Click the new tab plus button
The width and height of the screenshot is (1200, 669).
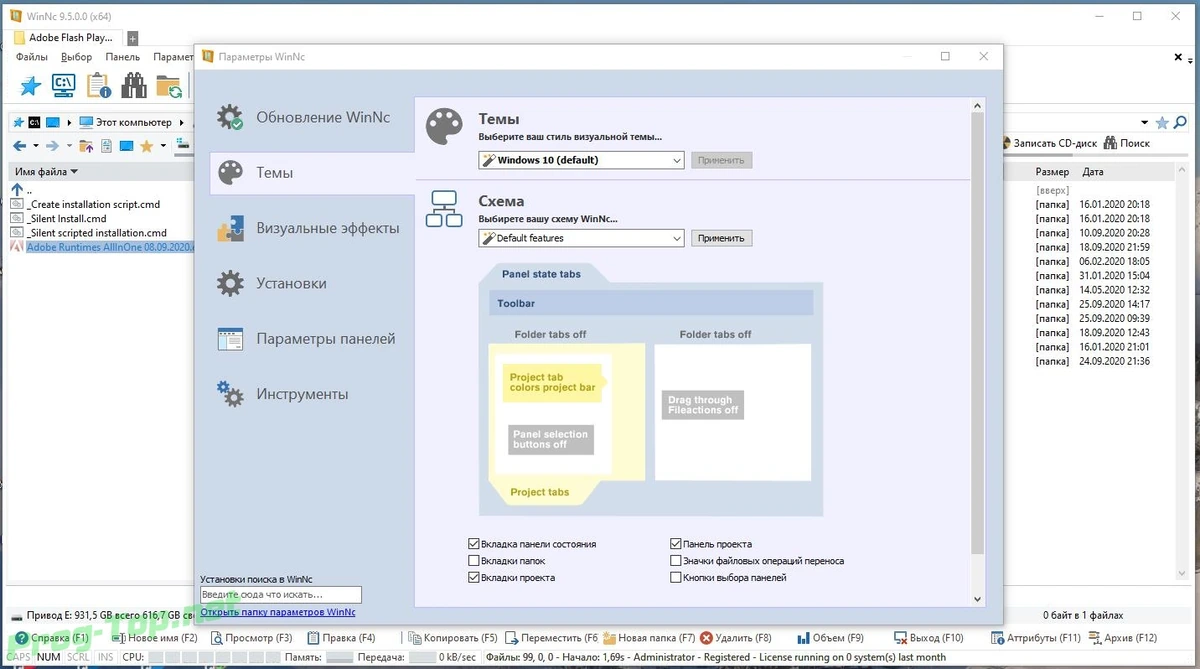(x=132, y=38)
